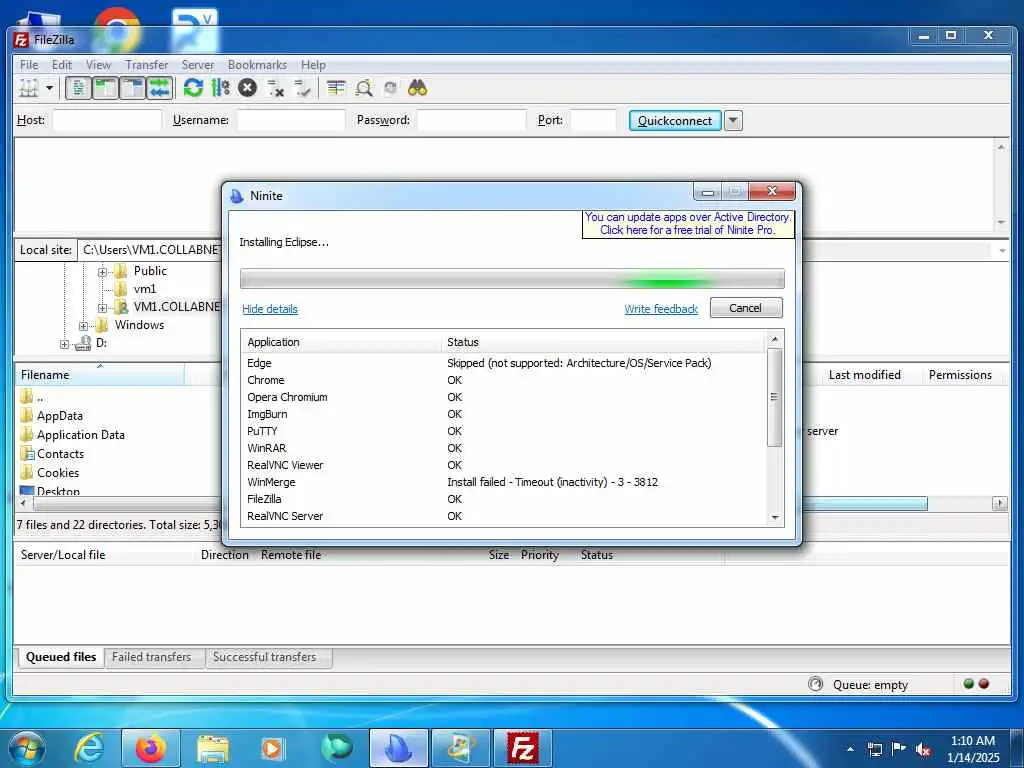Click the Status column header in Ninite
This screenshot has width=1024, height=768.
click(603, 342)
